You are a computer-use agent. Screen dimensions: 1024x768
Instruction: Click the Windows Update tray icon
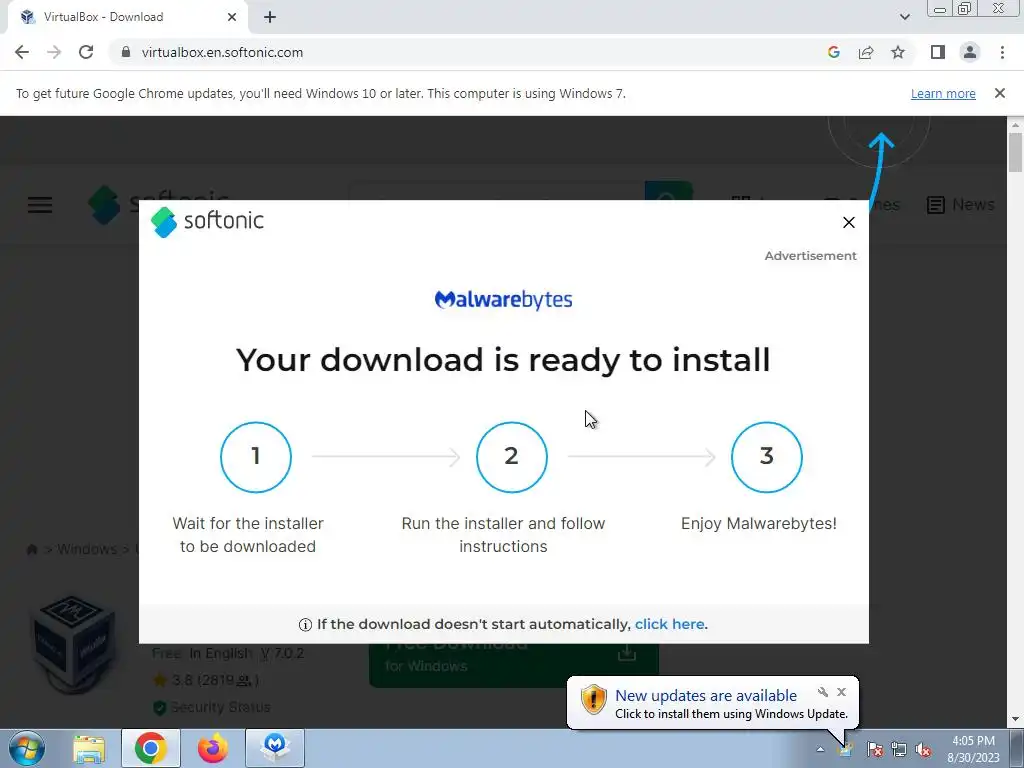(845, 749)
